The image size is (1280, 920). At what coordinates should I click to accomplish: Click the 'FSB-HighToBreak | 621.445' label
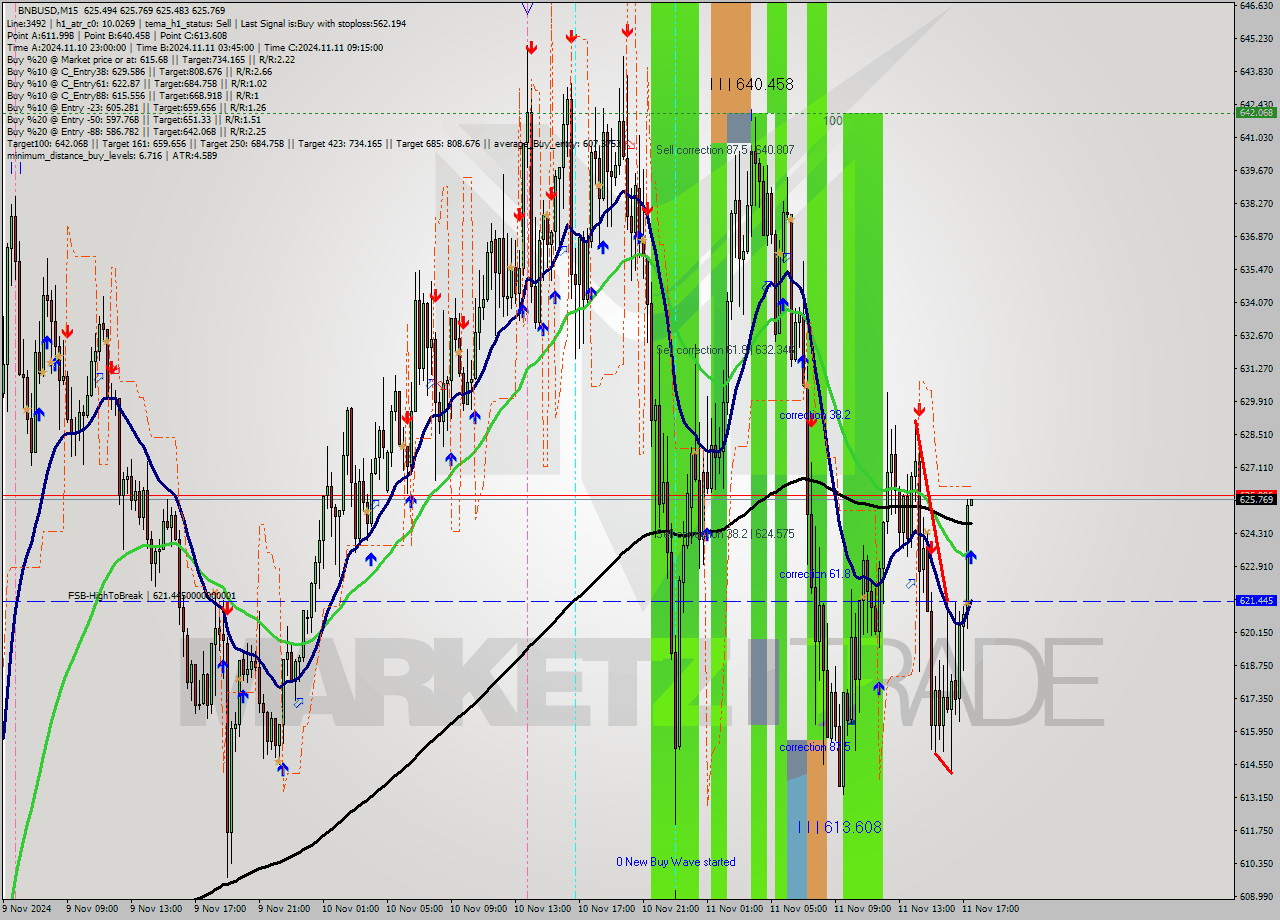pyautogui.click(x=152, y=596)
